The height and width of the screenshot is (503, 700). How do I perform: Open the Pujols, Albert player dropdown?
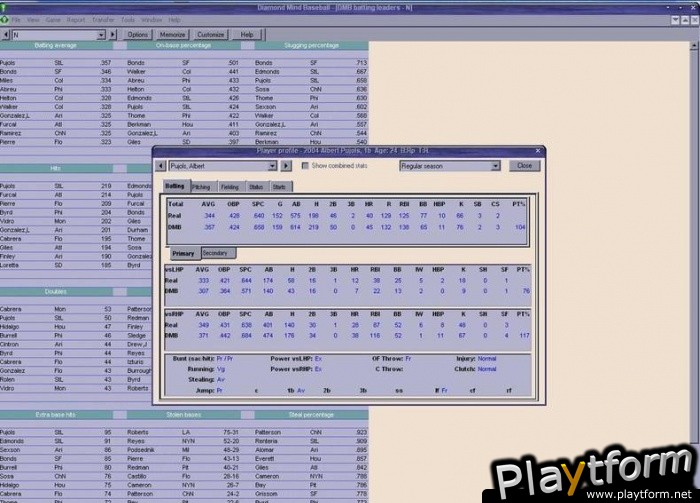(223, 166)
